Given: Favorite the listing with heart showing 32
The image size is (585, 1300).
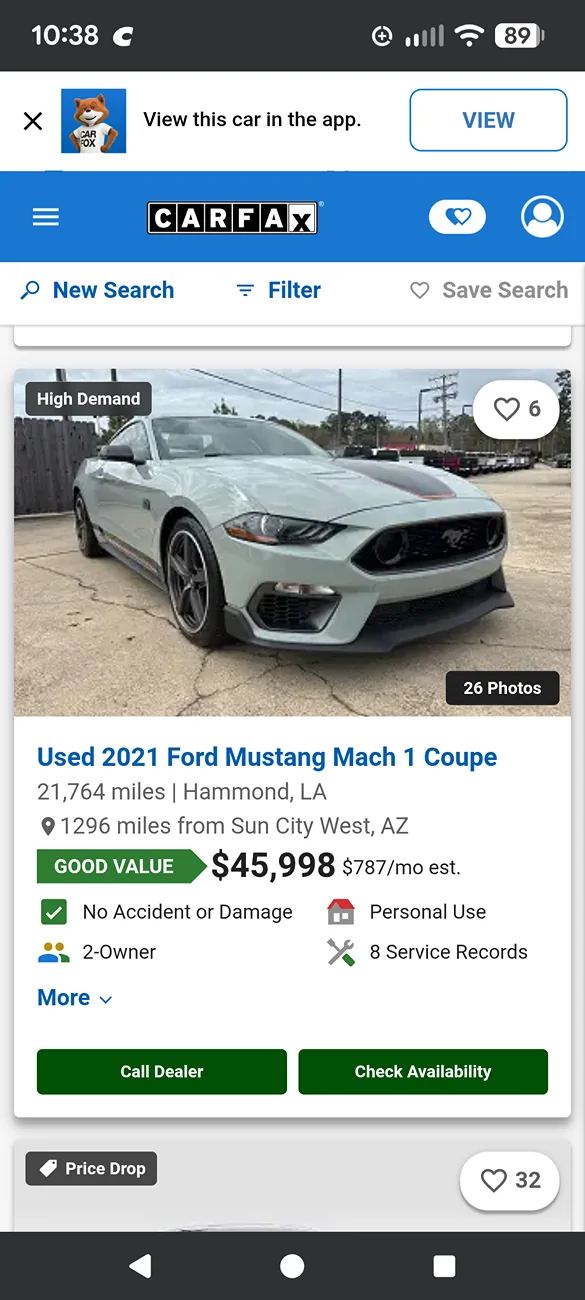Looking at the screenshot, I should point(509,1181).
